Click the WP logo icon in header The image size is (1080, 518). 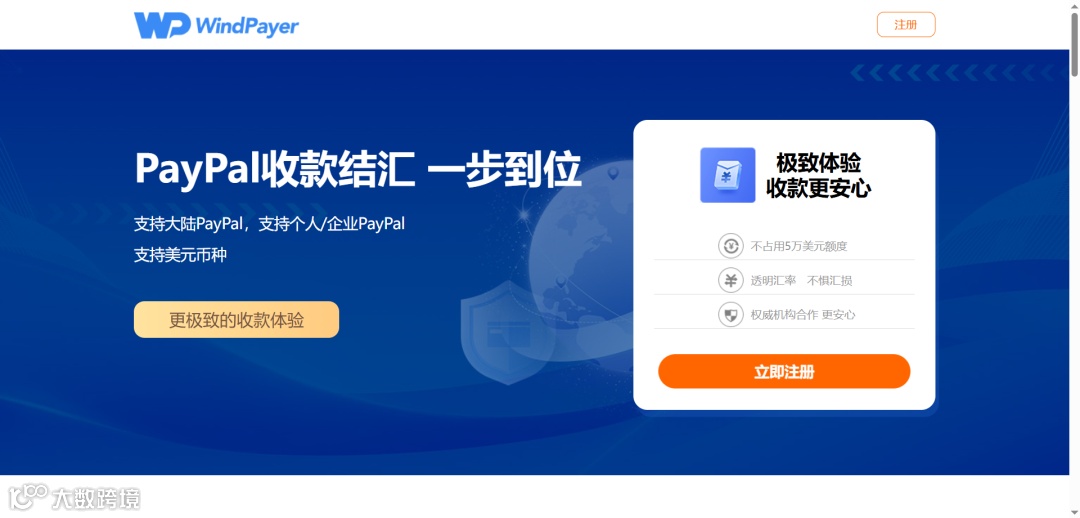coord(162,25)
